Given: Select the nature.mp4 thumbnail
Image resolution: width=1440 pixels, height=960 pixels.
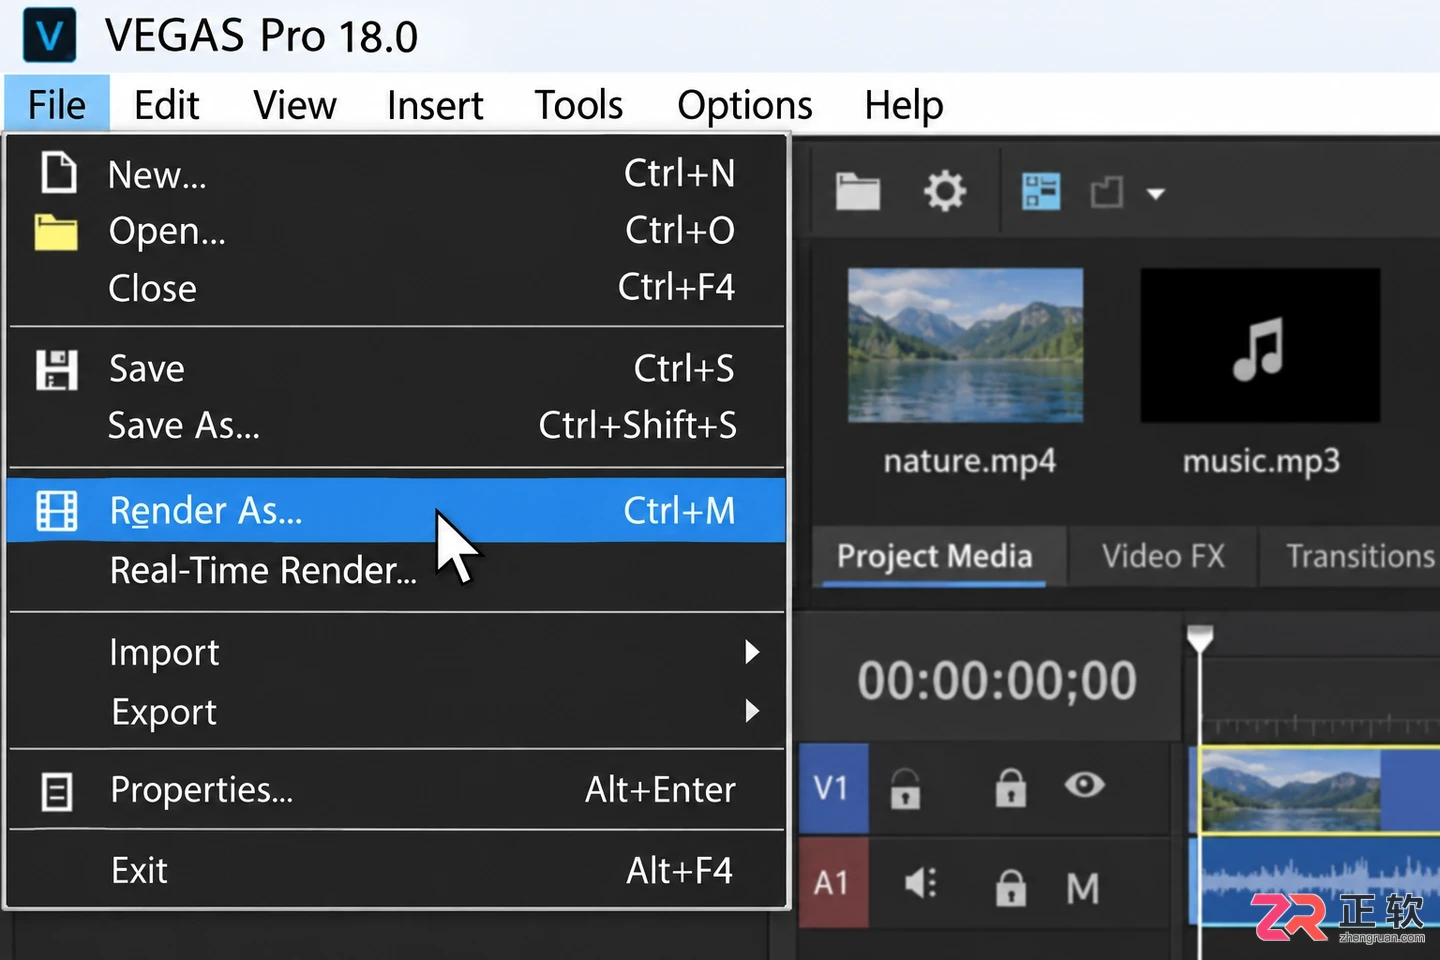Looking at the screenshot, I should [x=966, y=345].
